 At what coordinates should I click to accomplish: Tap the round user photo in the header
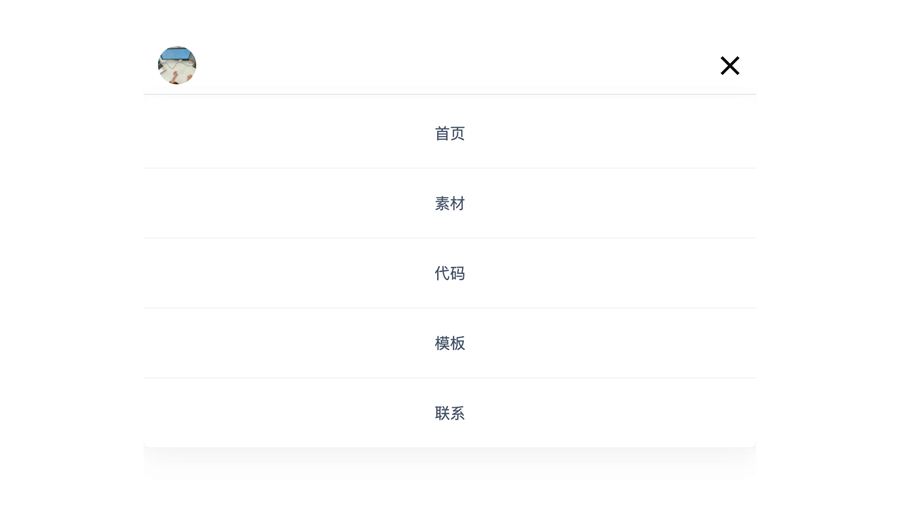[177, 65]
